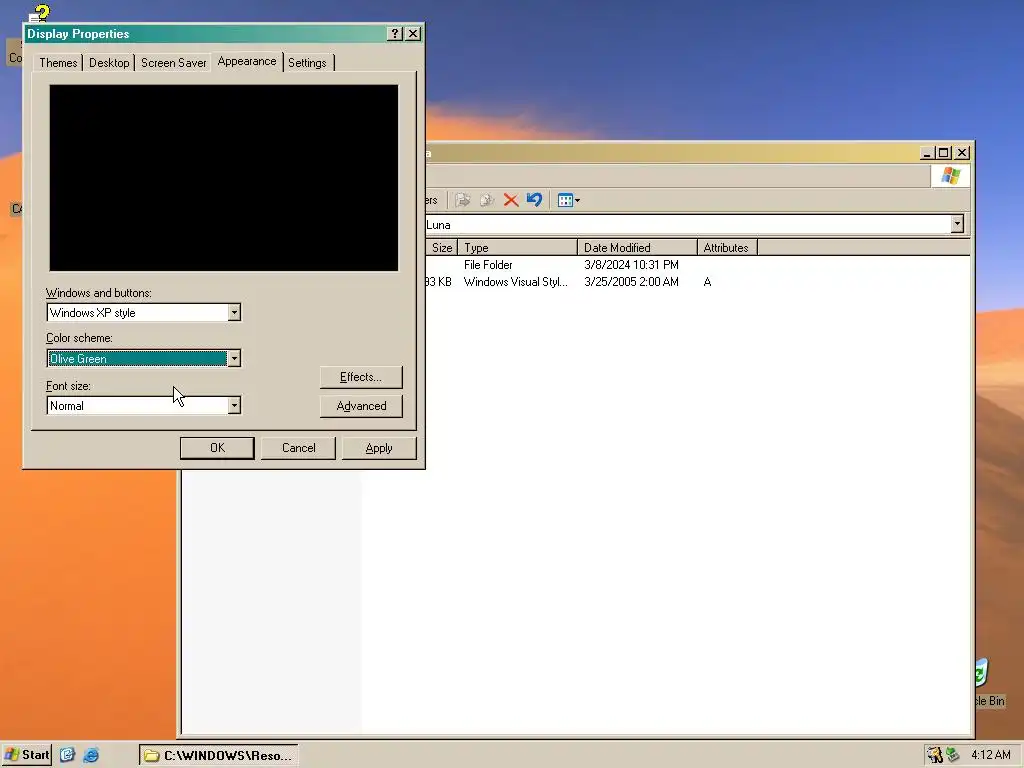Open the Desktop tab
The height and width of the screenshot is (768, 1024).
109,63
